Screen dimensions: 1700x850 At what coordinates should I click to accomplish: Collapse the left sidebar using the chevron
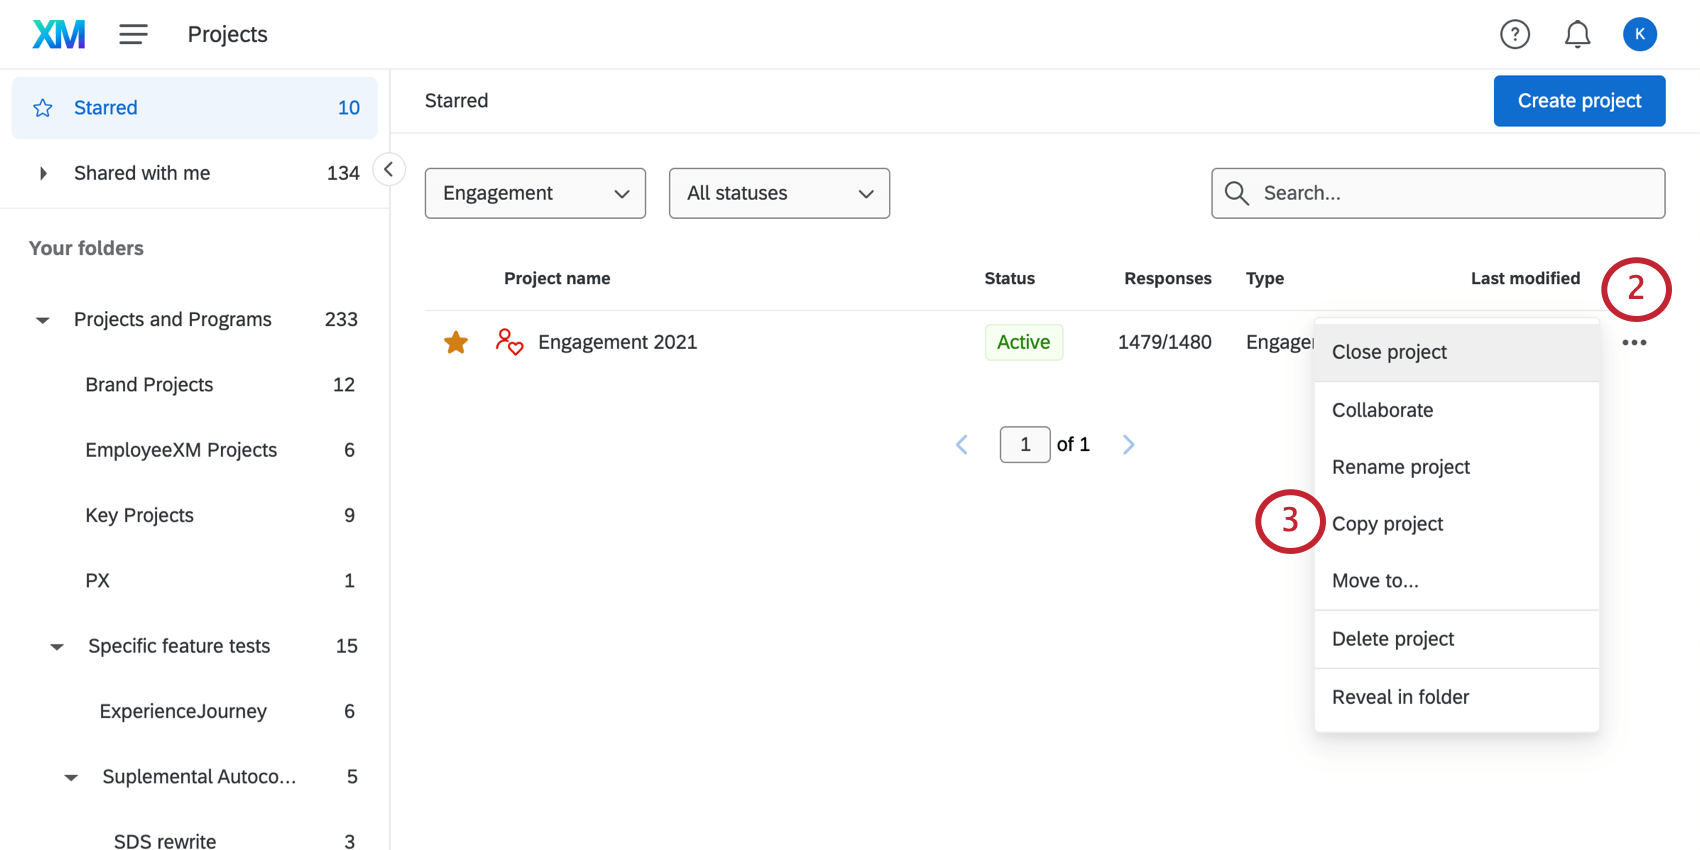[389, 169]
